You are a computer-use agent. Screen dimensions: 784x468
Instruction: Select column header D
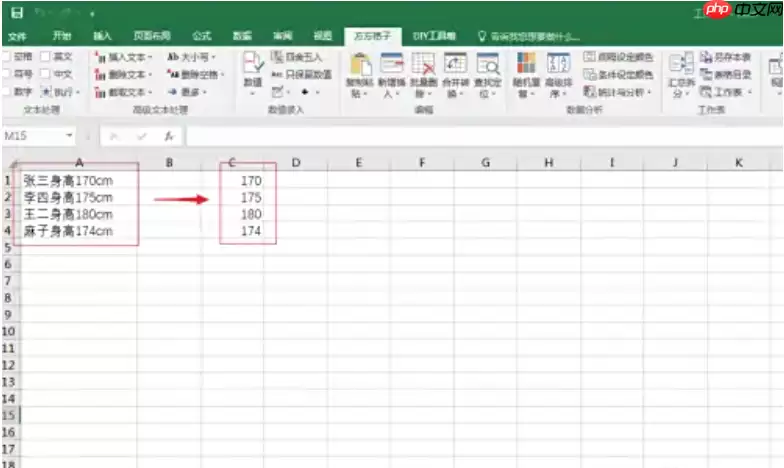tap(296, 163)
